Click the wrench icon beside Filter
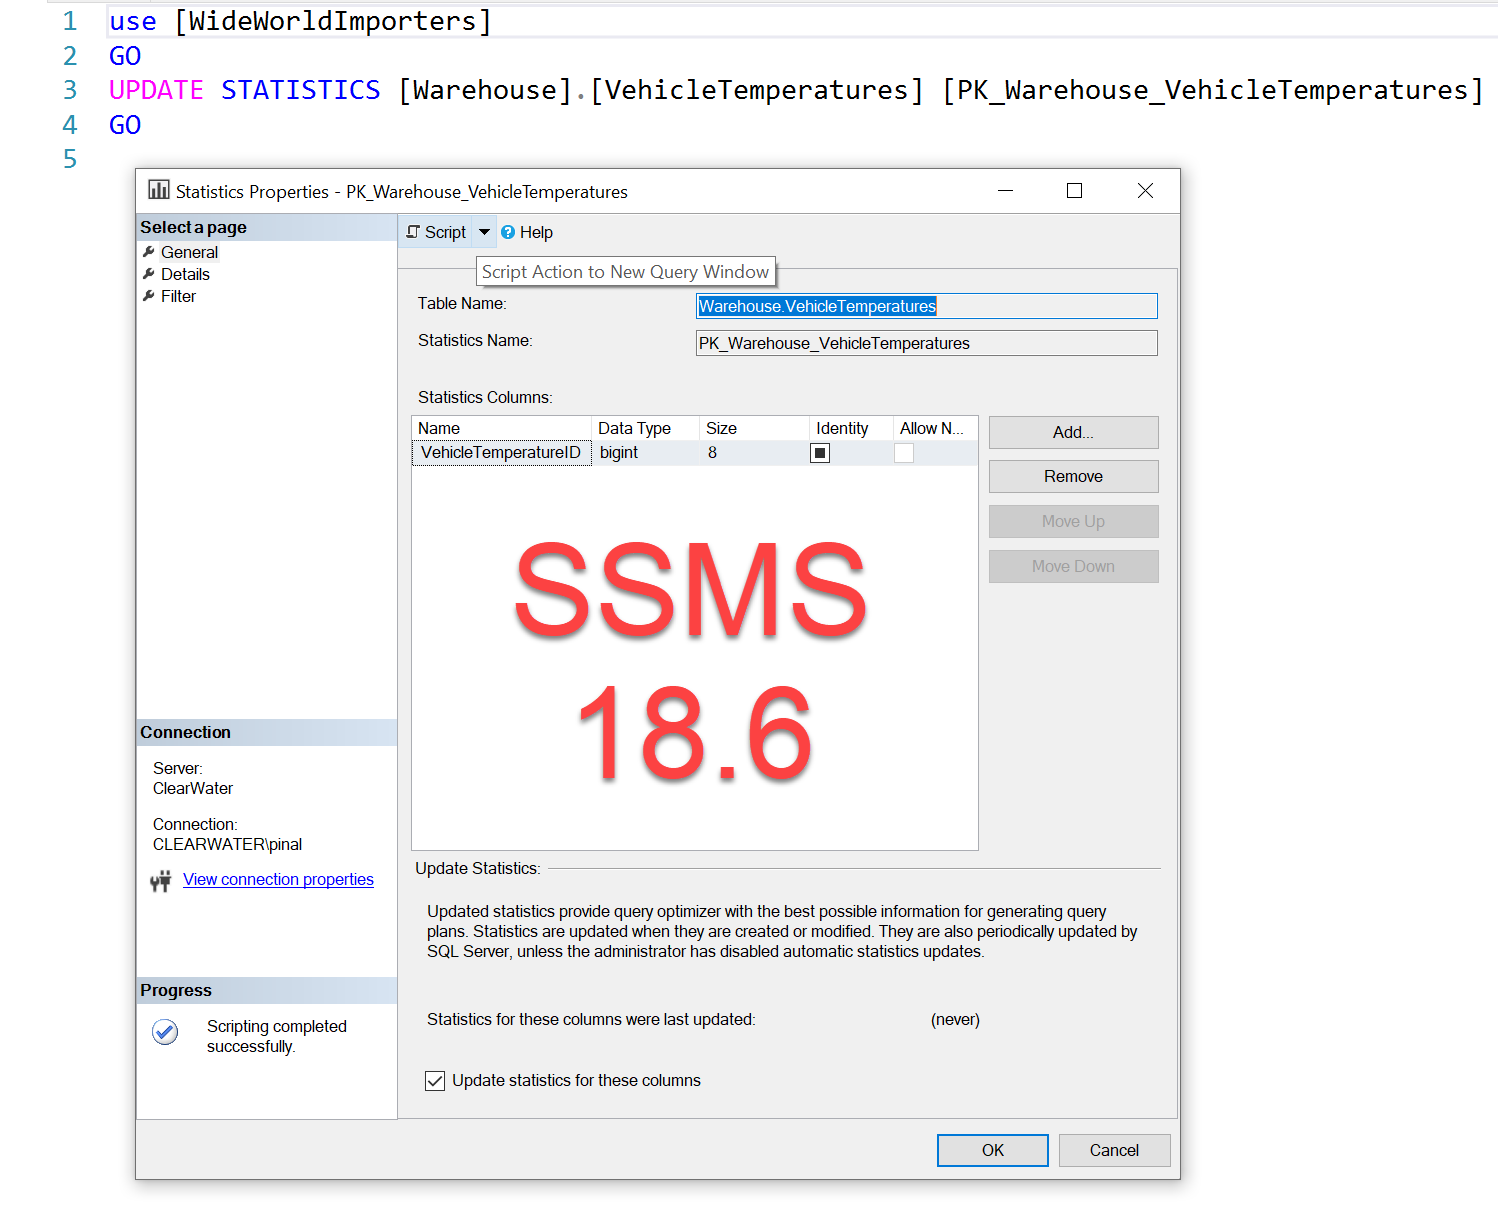 click(149, 296)
